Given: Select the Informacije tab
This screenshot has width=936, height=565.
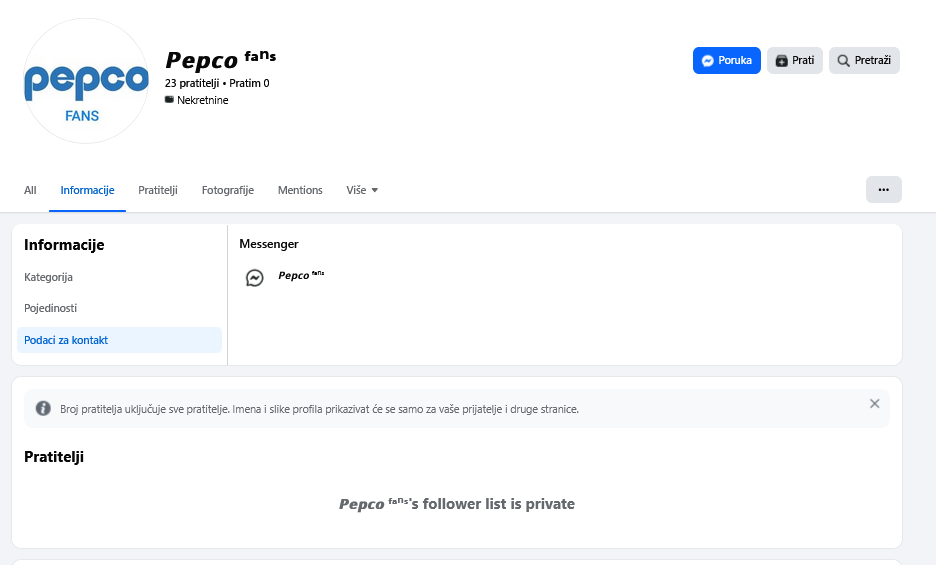Looking at the screenshot, I should (87, 190).
